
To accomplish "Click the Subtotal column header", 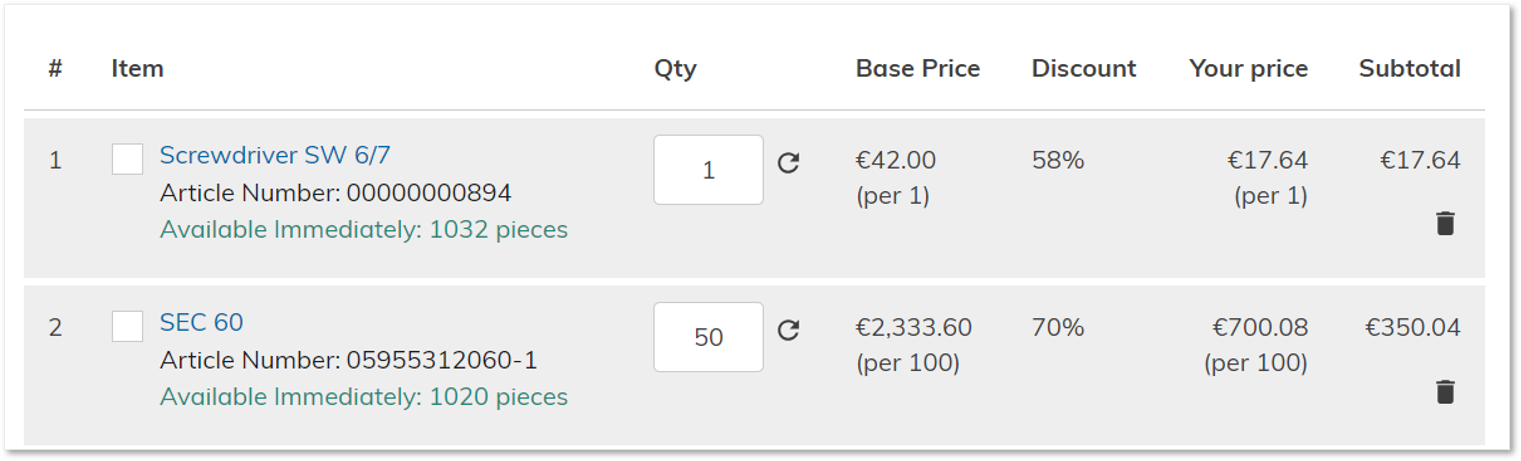I will [1409, 68].
